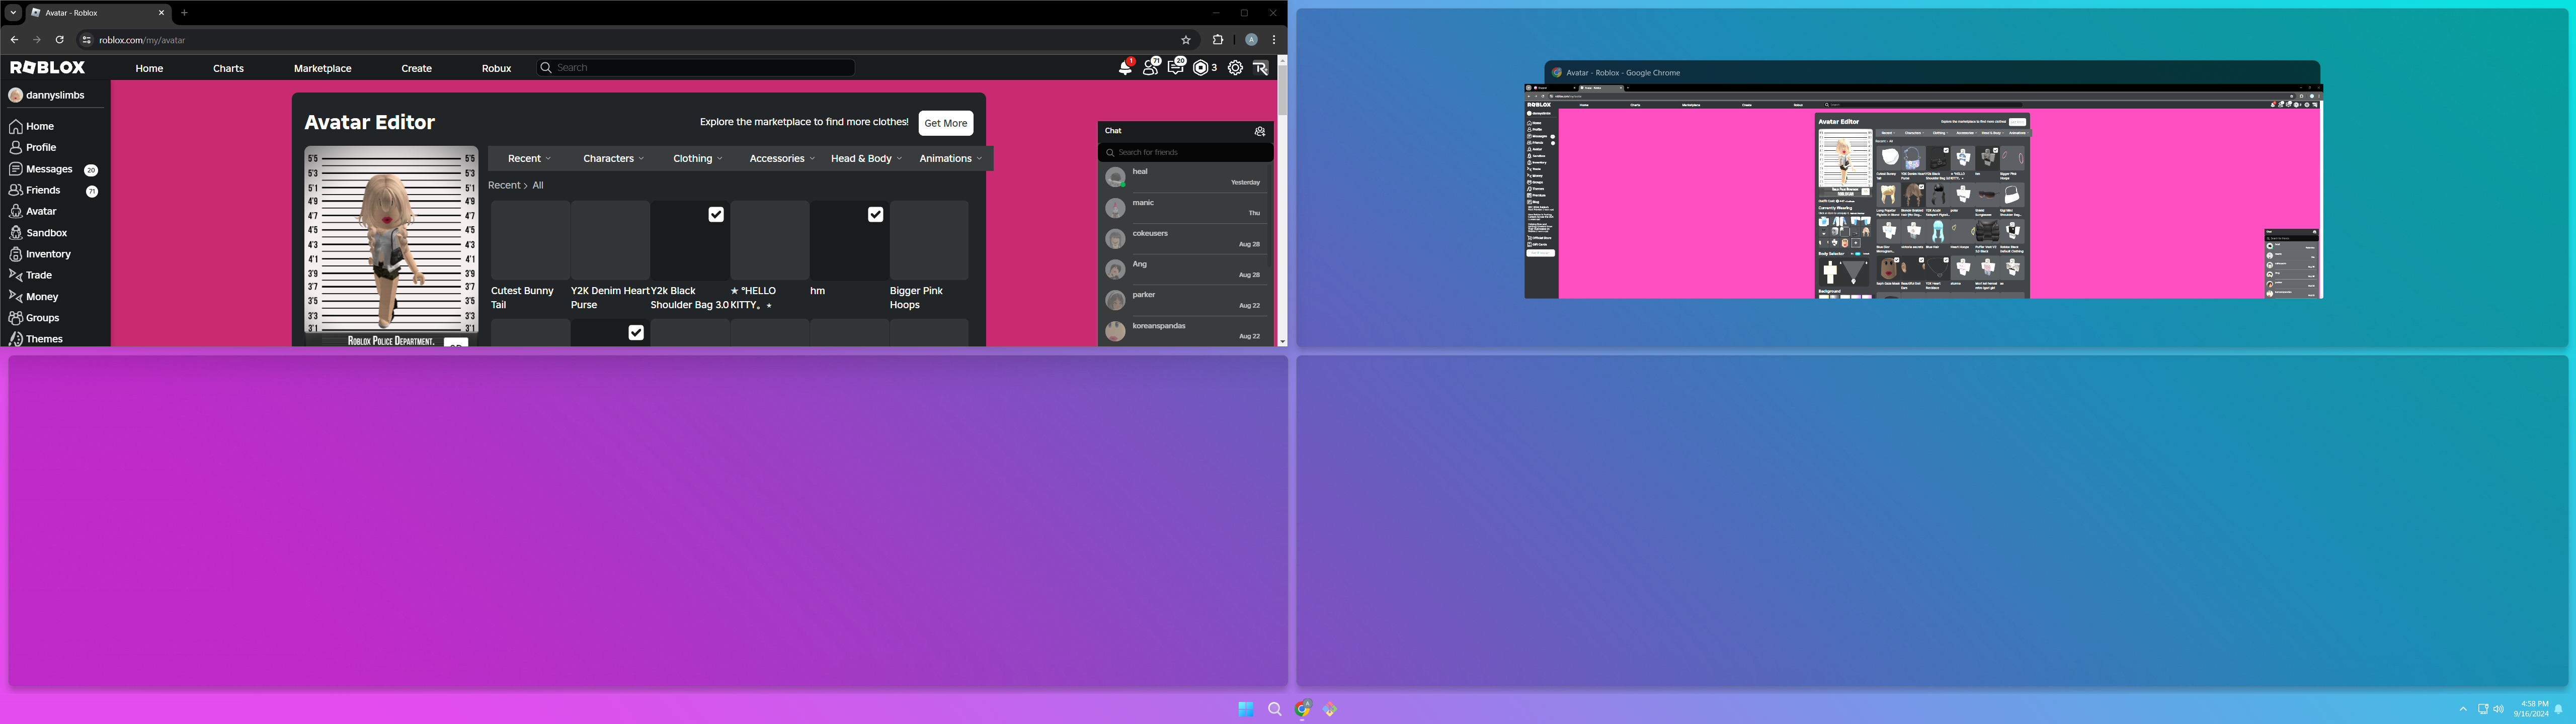Open the Charts nav item
This screenshot has width=2576, height=724.
click(228, 69)
